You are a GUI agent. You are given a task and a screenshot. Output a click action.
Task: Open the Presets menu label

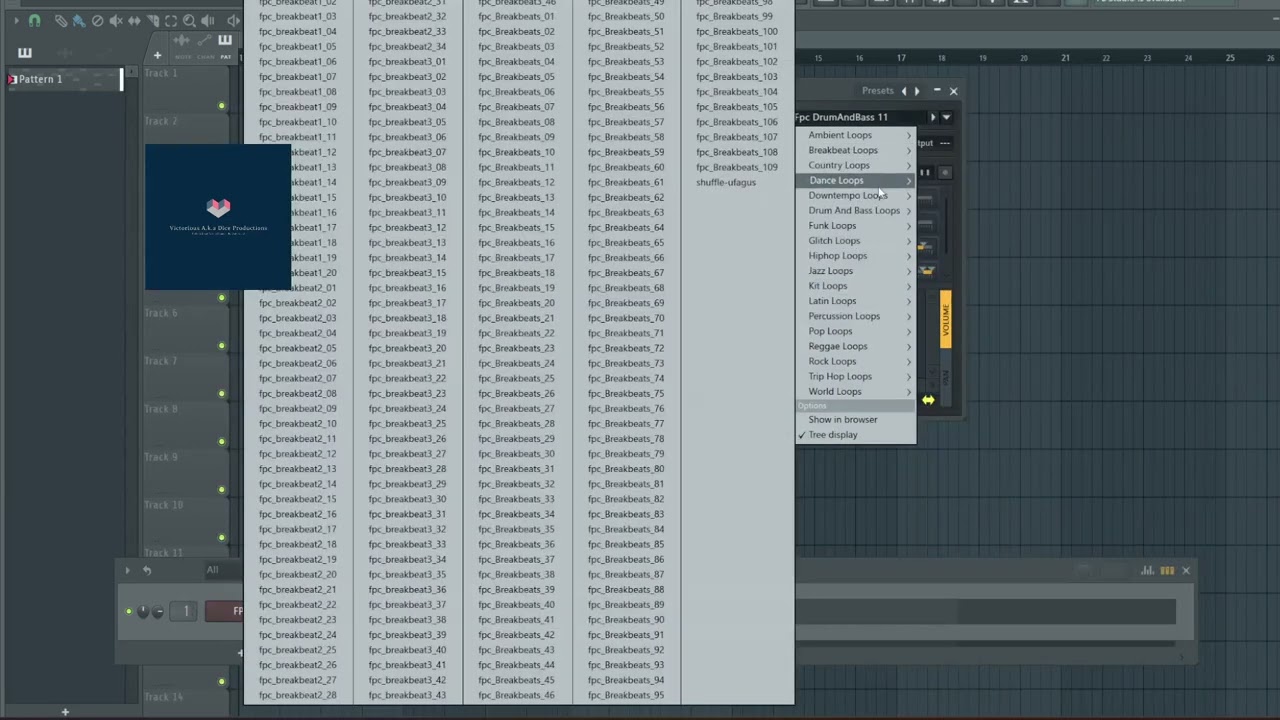tap(877, 91)
